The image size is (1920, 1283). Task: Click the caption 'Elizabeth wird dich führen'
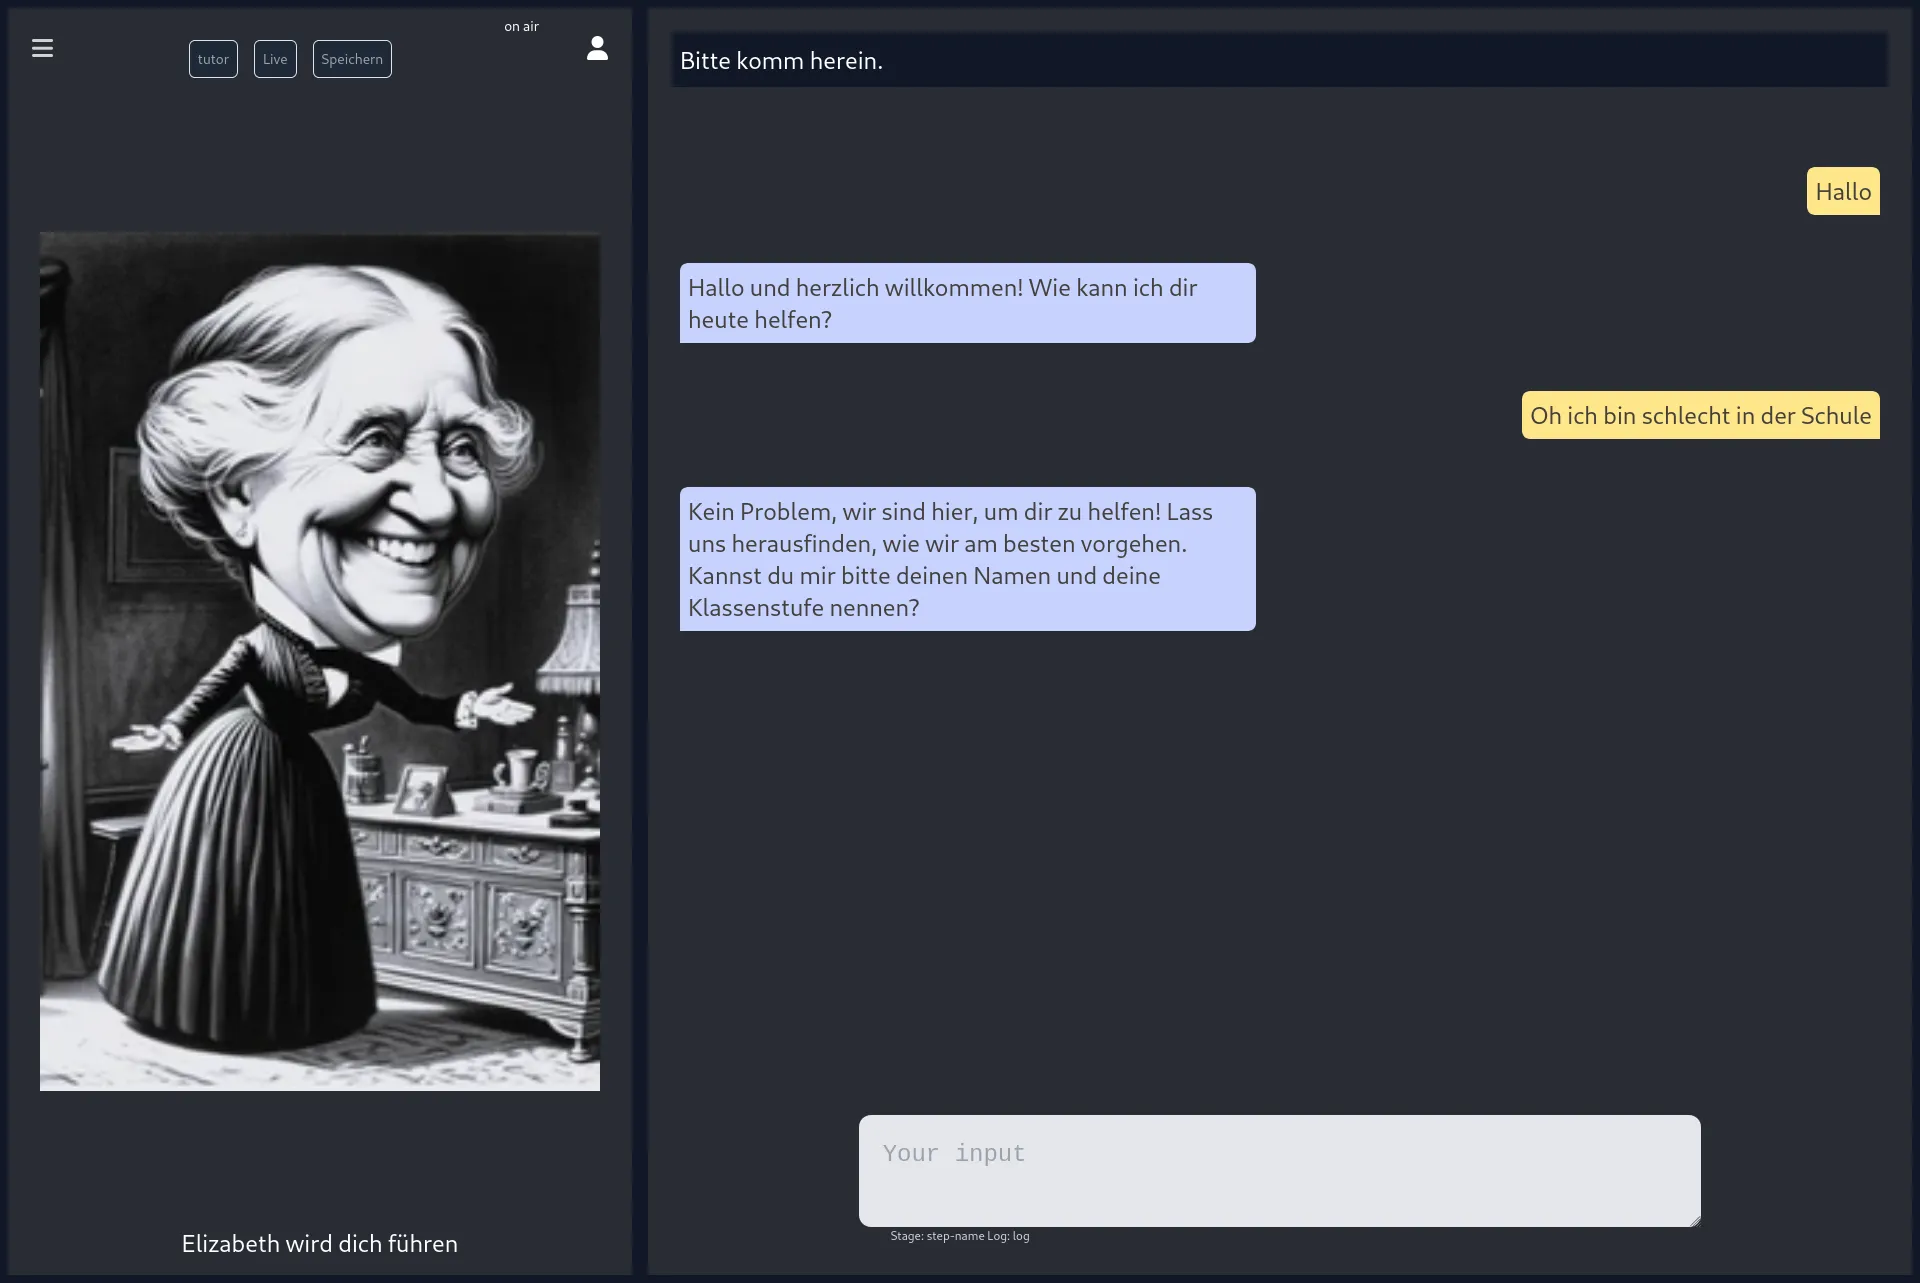click(320, 1243)
